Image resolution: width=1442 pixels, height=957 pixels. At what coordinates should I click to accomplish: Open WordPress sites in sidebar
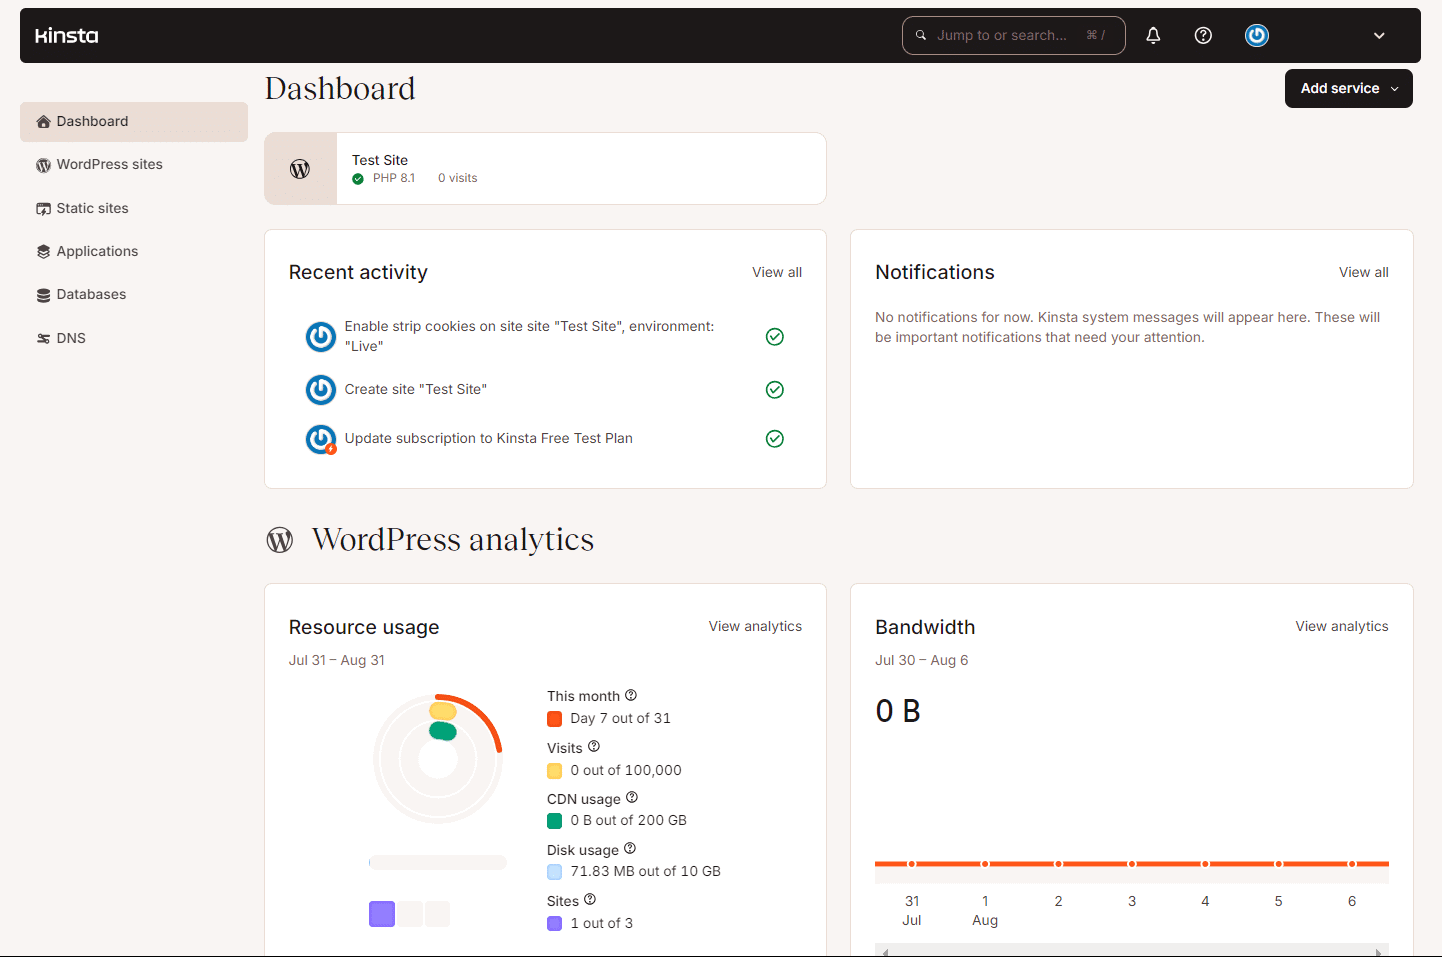pyautogui.click(x=109, y=165)
